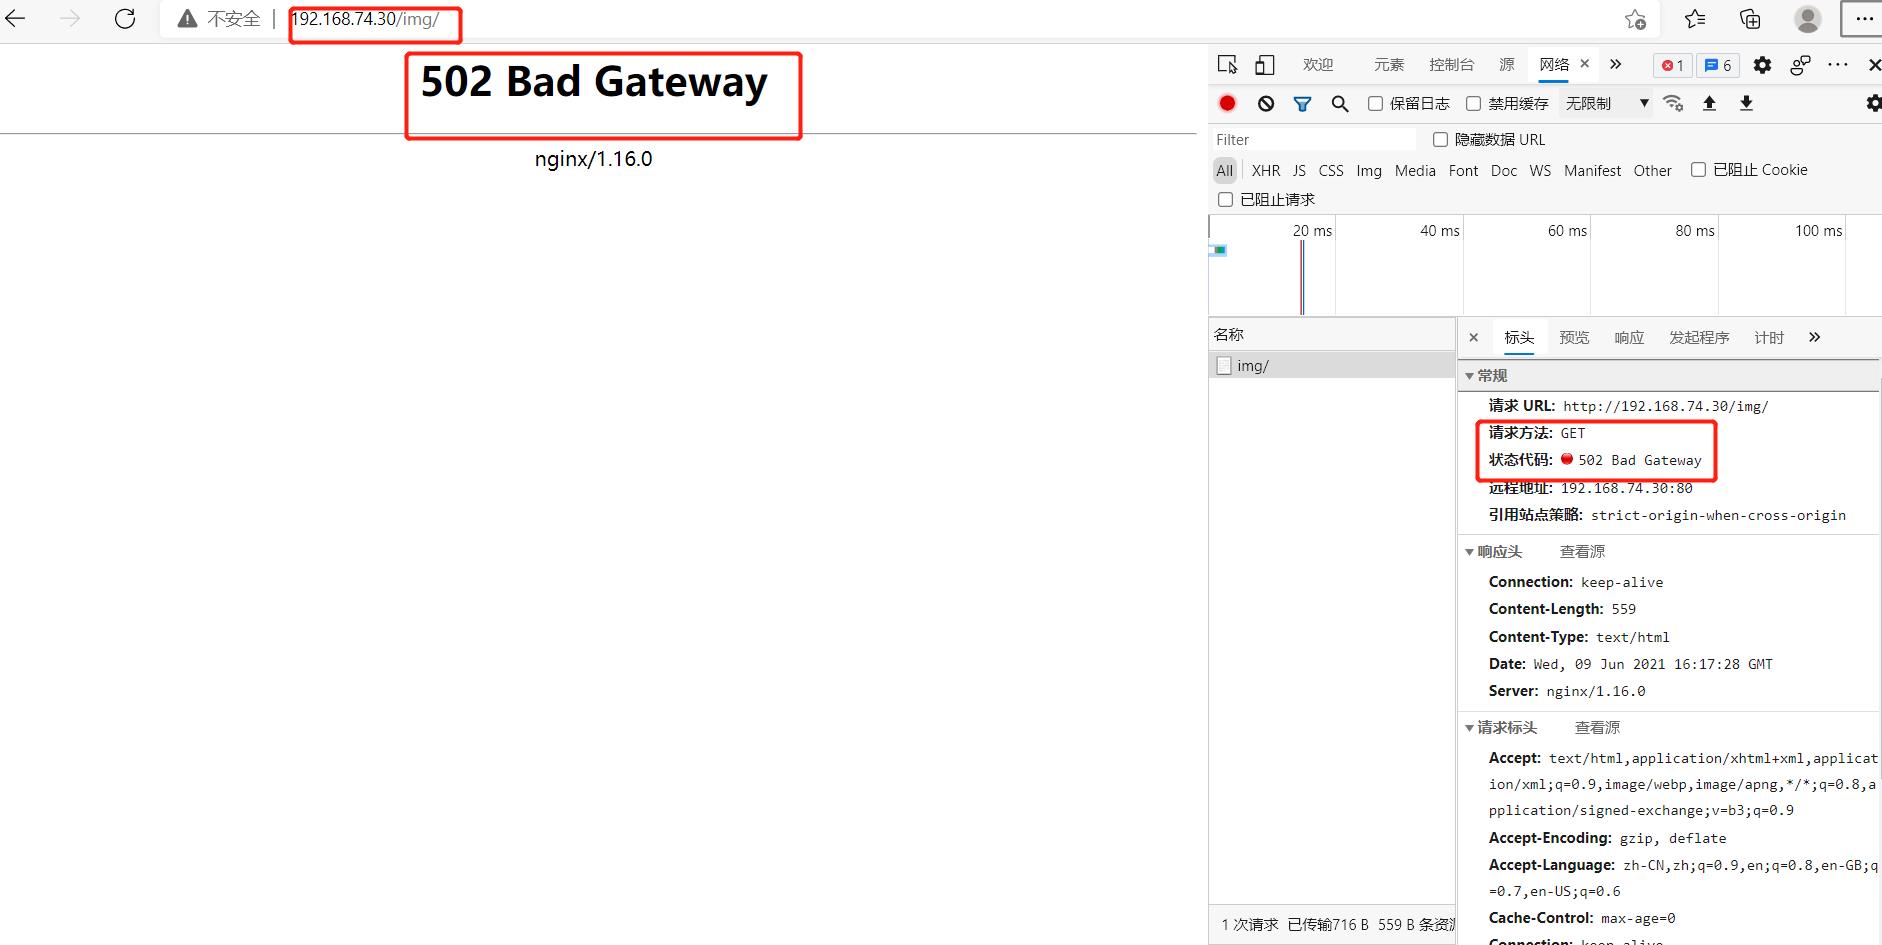Open the 源 tab
This screenshot has width=1882, height=945.
pyautogui.click(x=1507, y=64)
